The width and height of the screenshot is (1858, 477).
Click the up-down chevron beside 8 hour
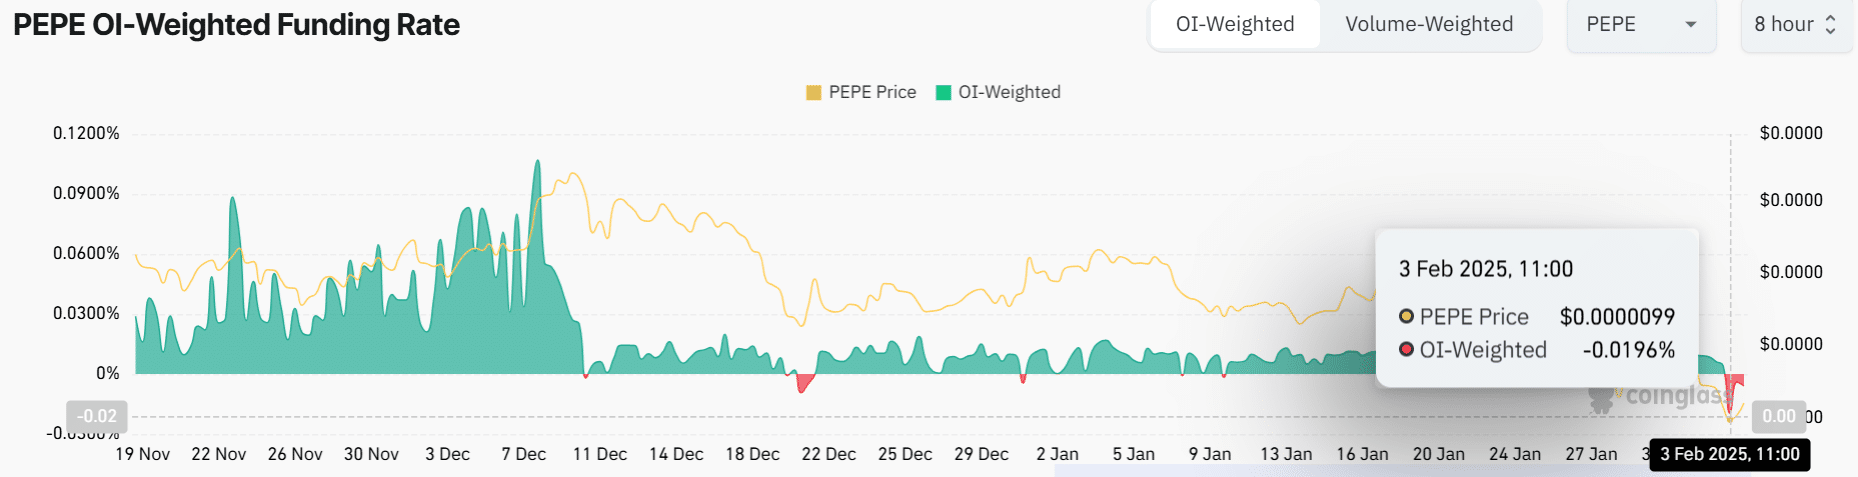click(x=1831, y=24)
